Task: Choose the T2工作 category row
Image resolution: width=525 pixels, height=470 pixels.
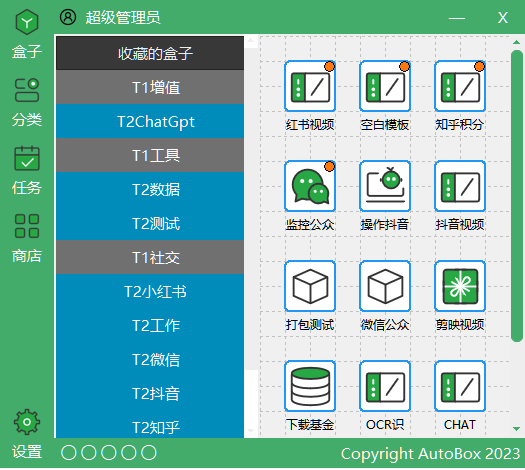Action: click(150, 325)
